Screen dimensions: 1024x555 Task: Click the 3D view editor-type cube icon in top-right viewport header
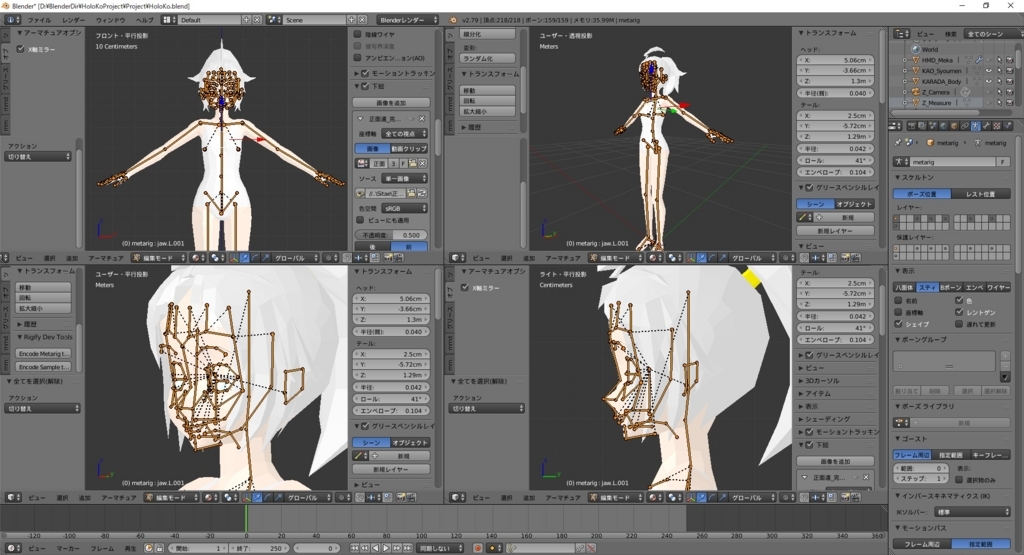tap(456, 258)
